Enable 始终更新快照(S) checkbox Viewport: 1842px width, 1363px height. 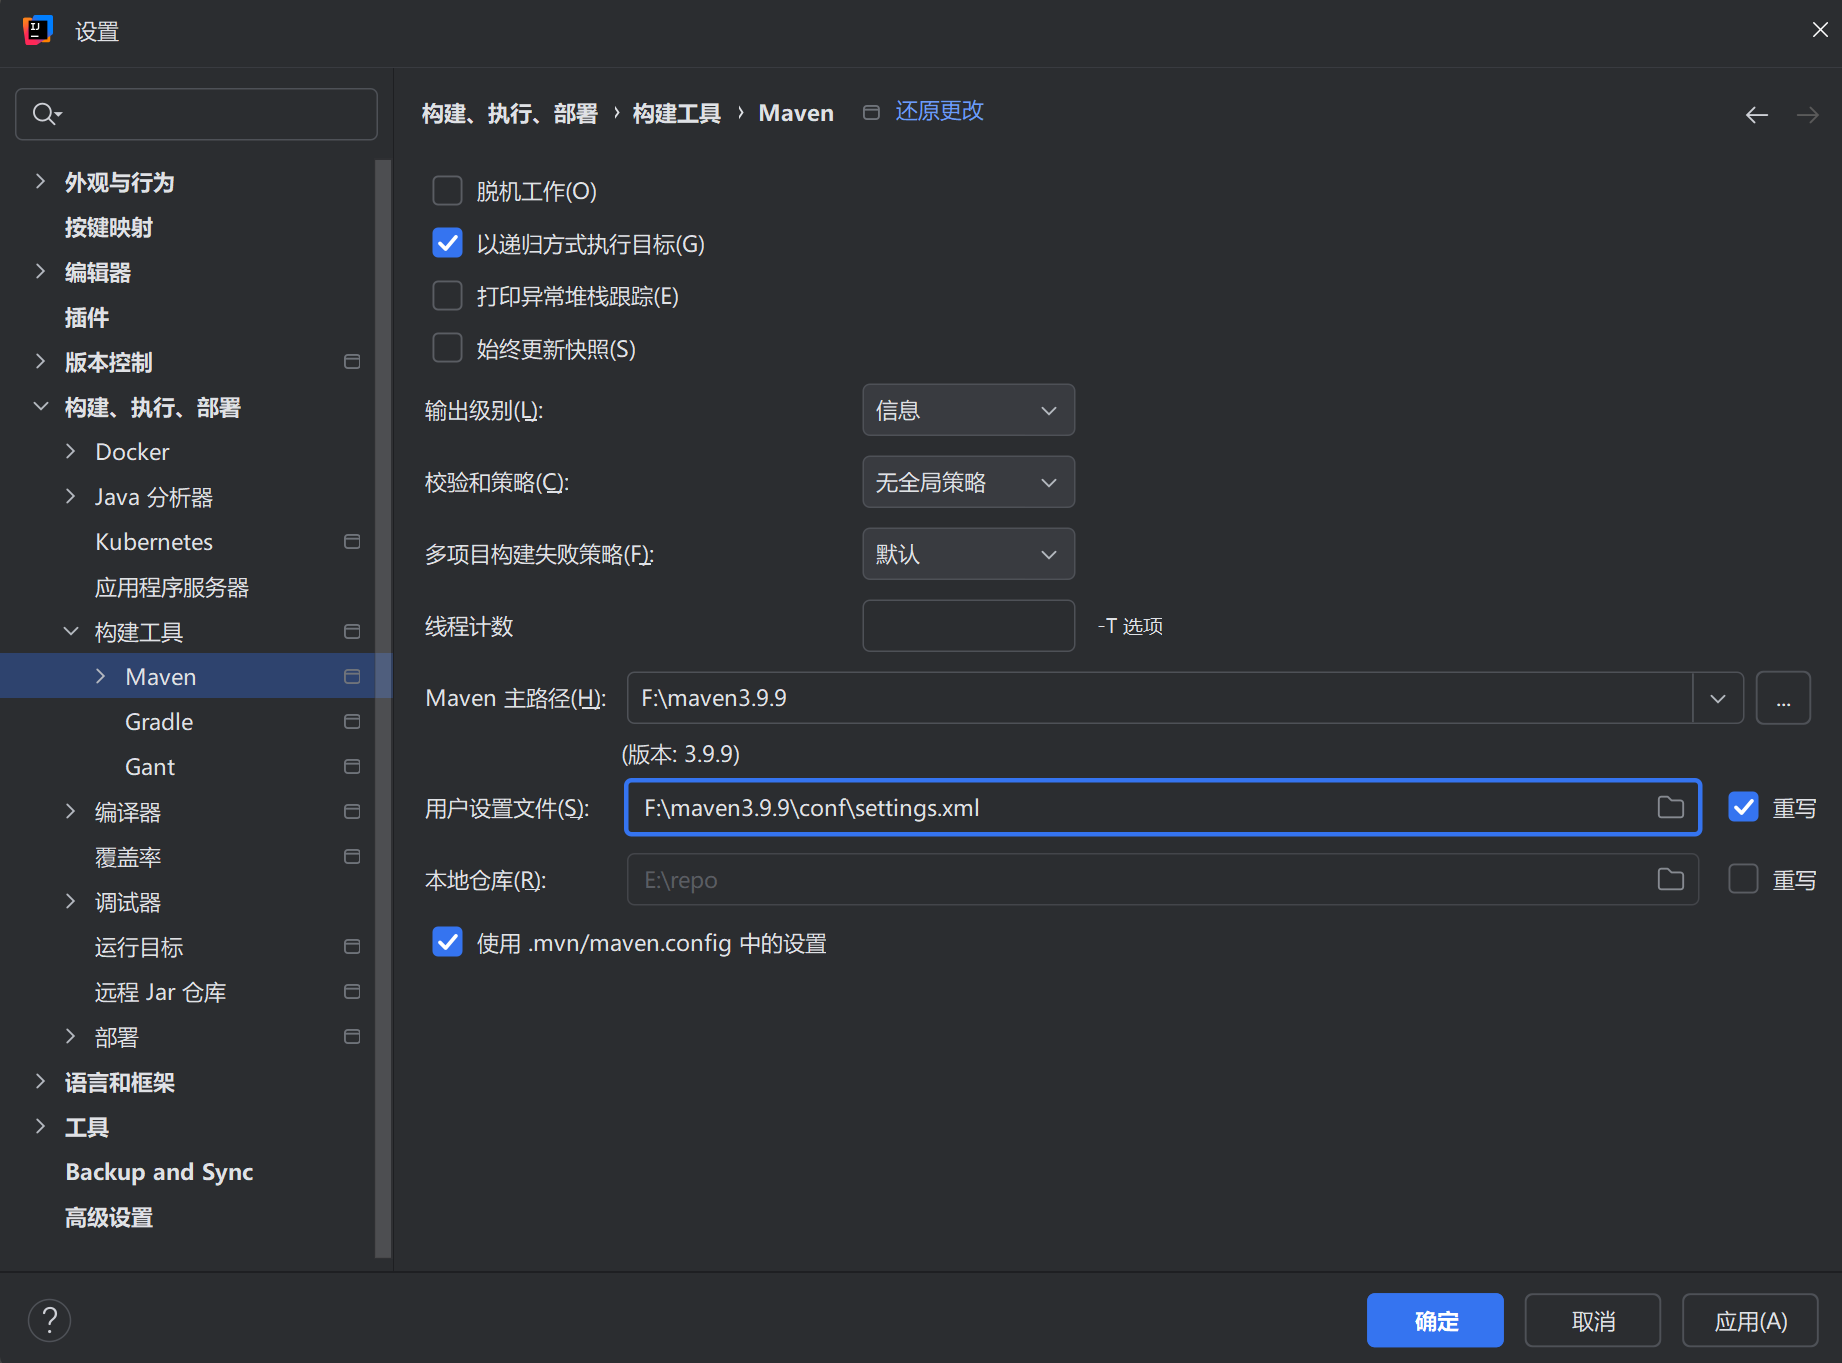click(447, 348)
